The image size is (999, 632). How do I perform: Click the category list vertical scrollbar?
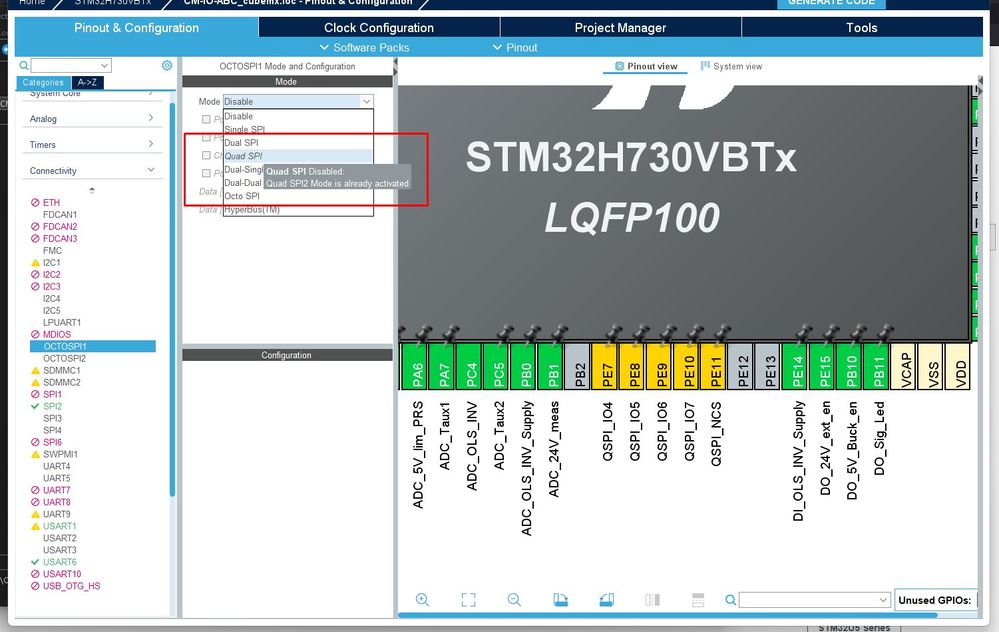(x=172, y=299)
